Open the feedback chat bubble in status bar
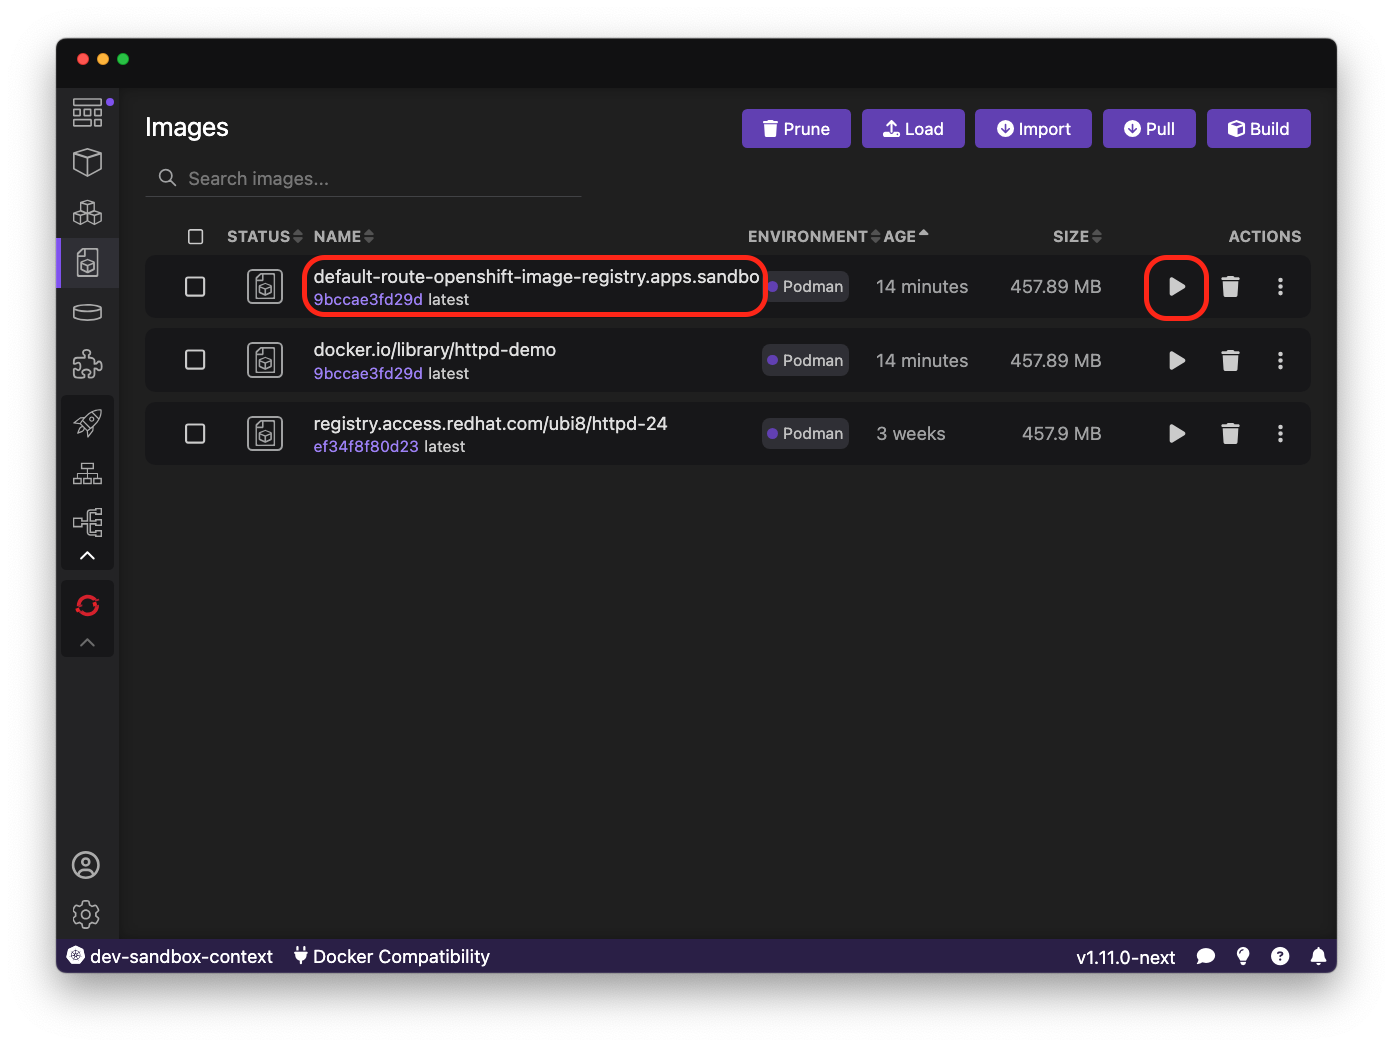Screen dimensions: 1393x1047 1206,957
